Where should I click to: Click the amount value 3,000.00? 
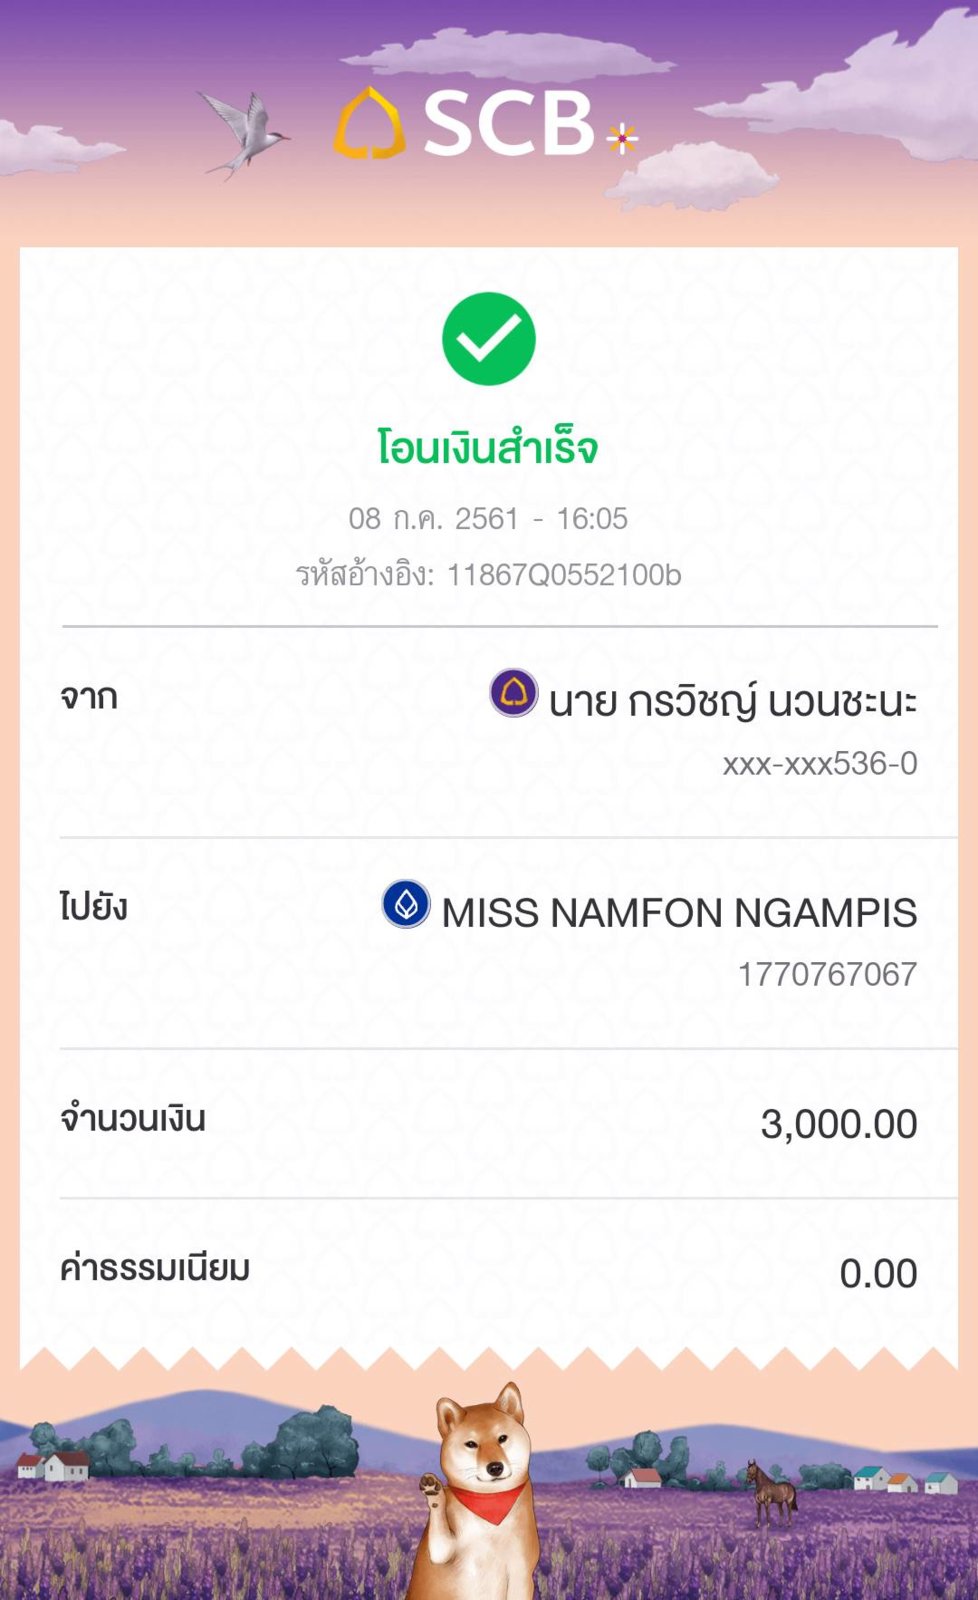tap(839, 1124)
